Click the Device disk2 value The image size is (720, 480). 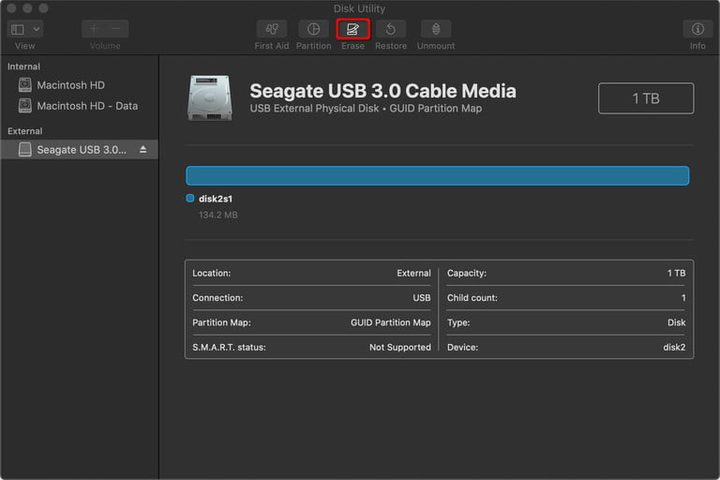pos(674,348)
